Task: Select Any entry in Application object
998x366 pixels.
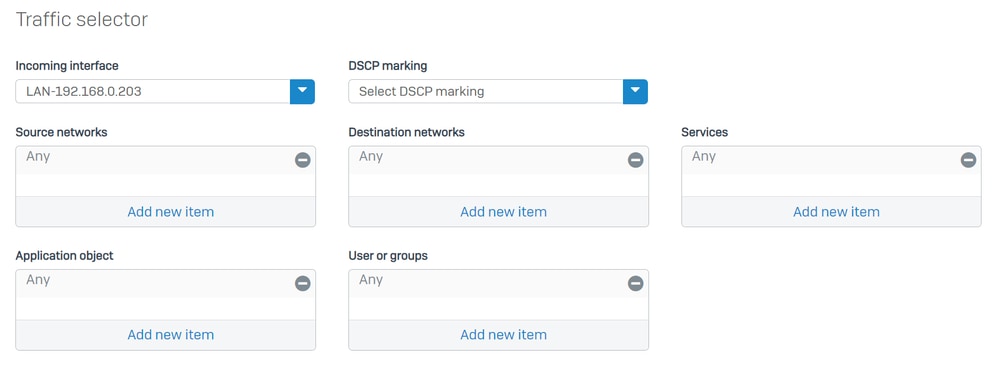Action: [x=38, y=280]
